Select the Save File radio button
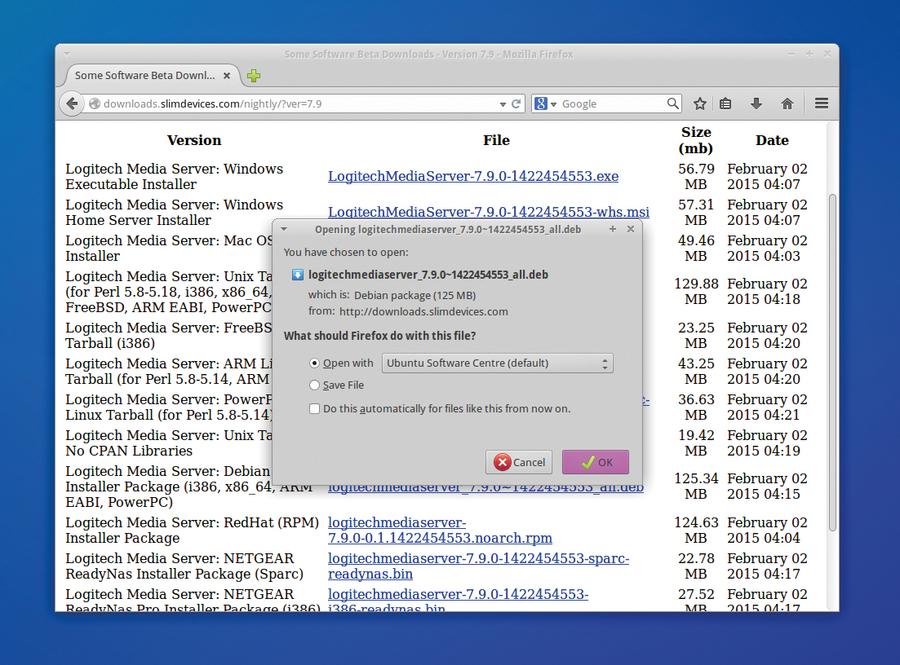The height and width of the screenshot is (665, 900). [314, 385]
